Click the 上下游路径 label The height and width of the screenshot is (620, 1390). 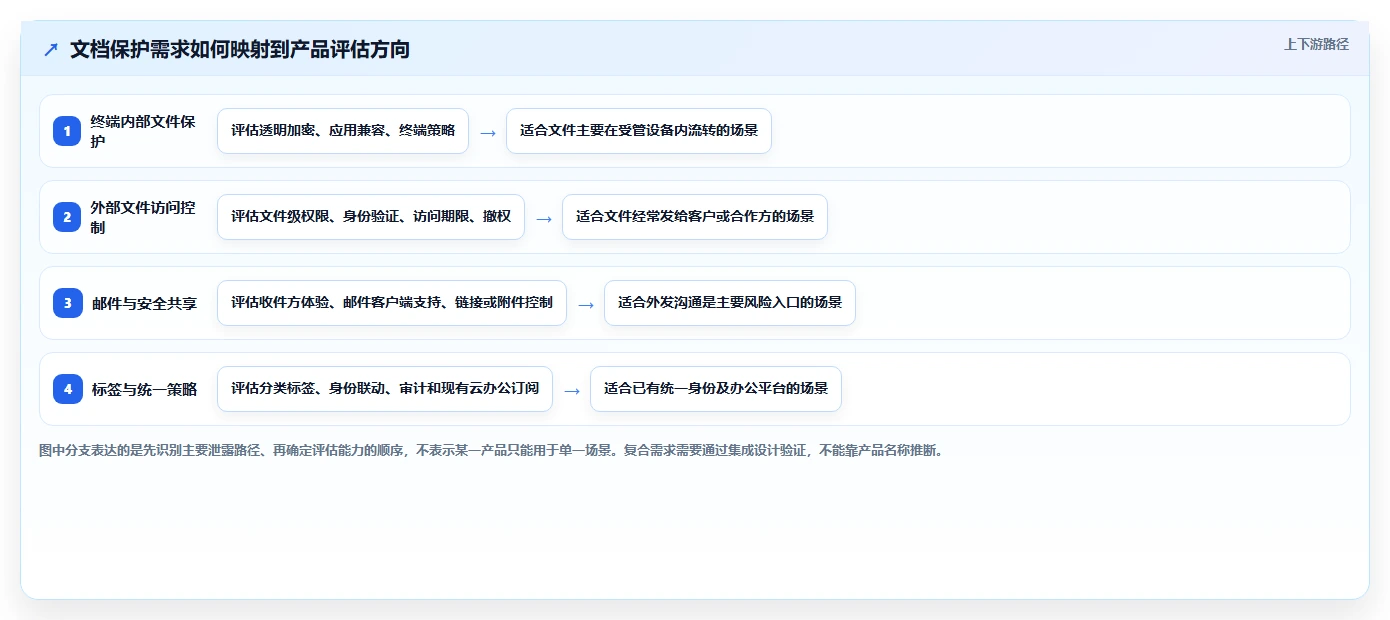click(1316, 44)
